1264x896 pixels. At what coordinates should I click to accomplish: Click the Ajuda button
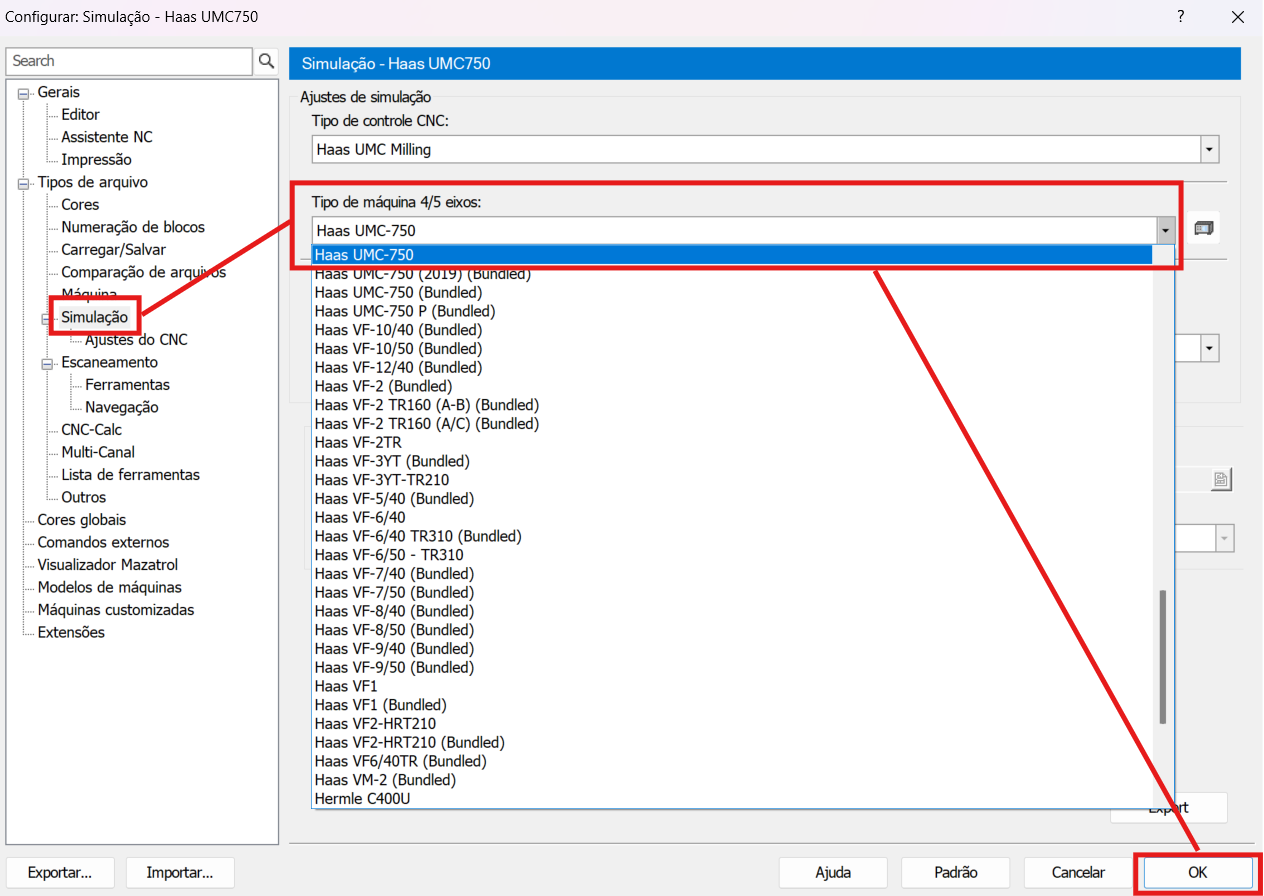[x=832, y=873]
